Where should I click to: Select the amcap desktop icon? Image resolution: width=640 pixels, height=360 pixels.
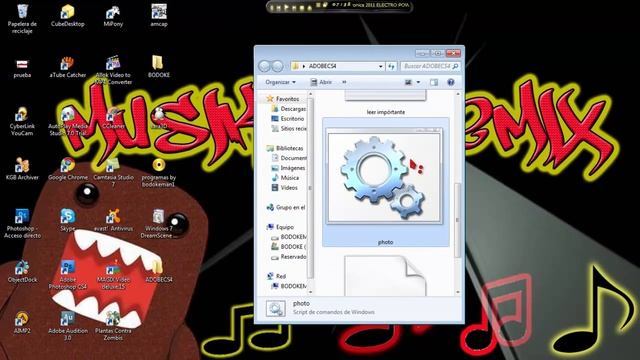pyautogui.click(x=159, y=16)
